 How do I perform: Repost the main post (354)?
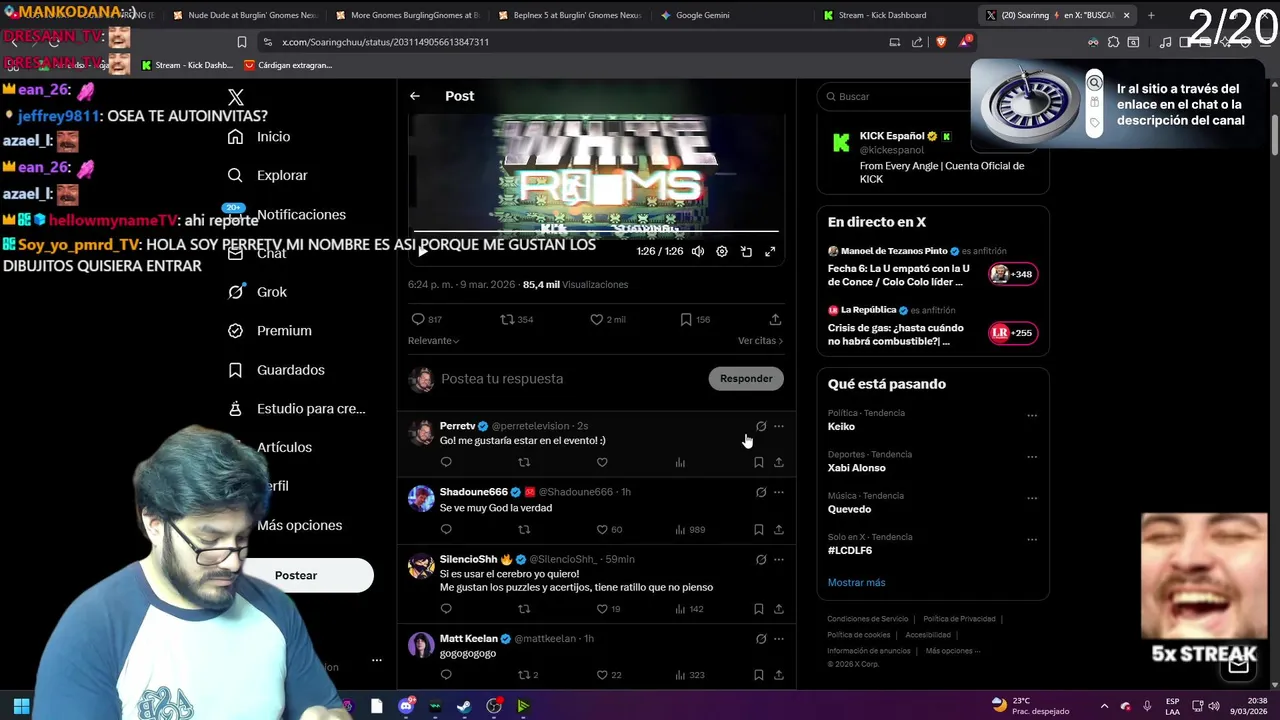click(x=517, y=319)
